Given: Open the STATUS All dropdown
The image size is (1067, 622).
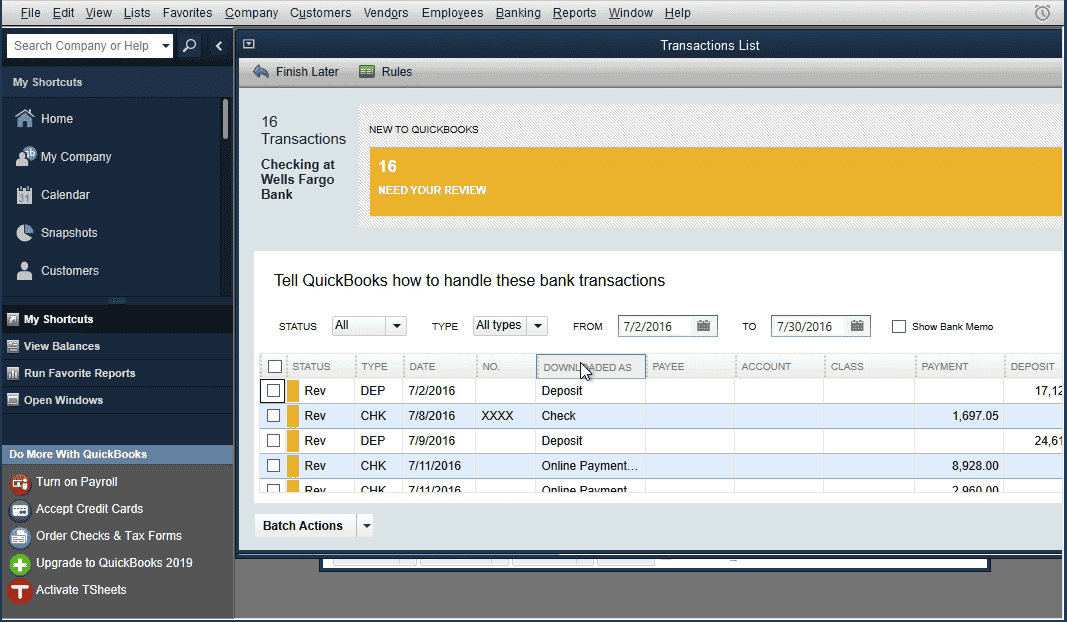Looking at the screenshot, I should point(370,326).
